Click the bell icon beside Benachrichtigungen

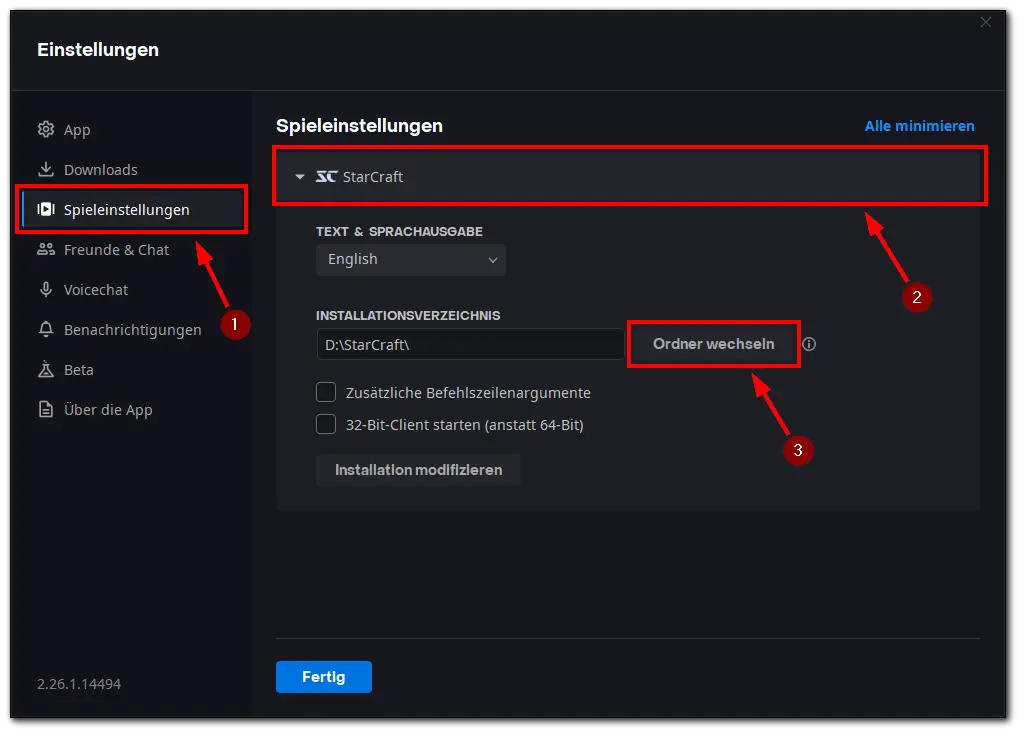click(46, 329)
